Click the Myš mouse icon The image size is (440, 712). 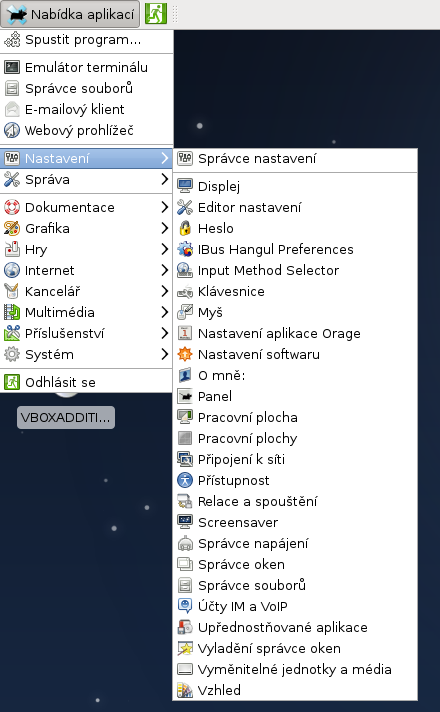coord(185,312)
